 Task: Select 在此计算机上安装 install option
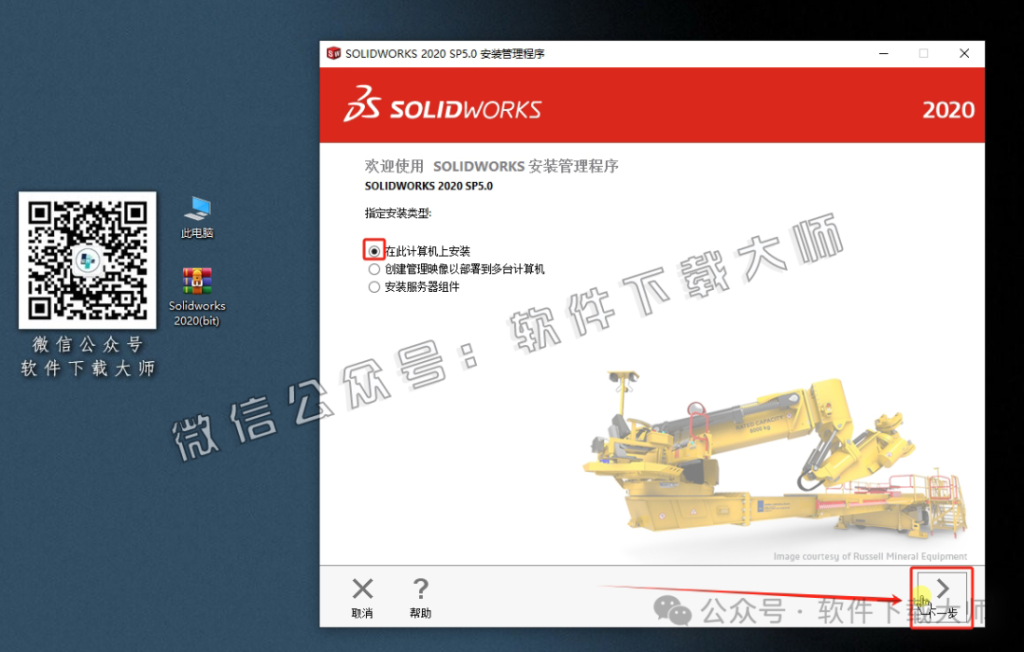(x=374, y=250)
